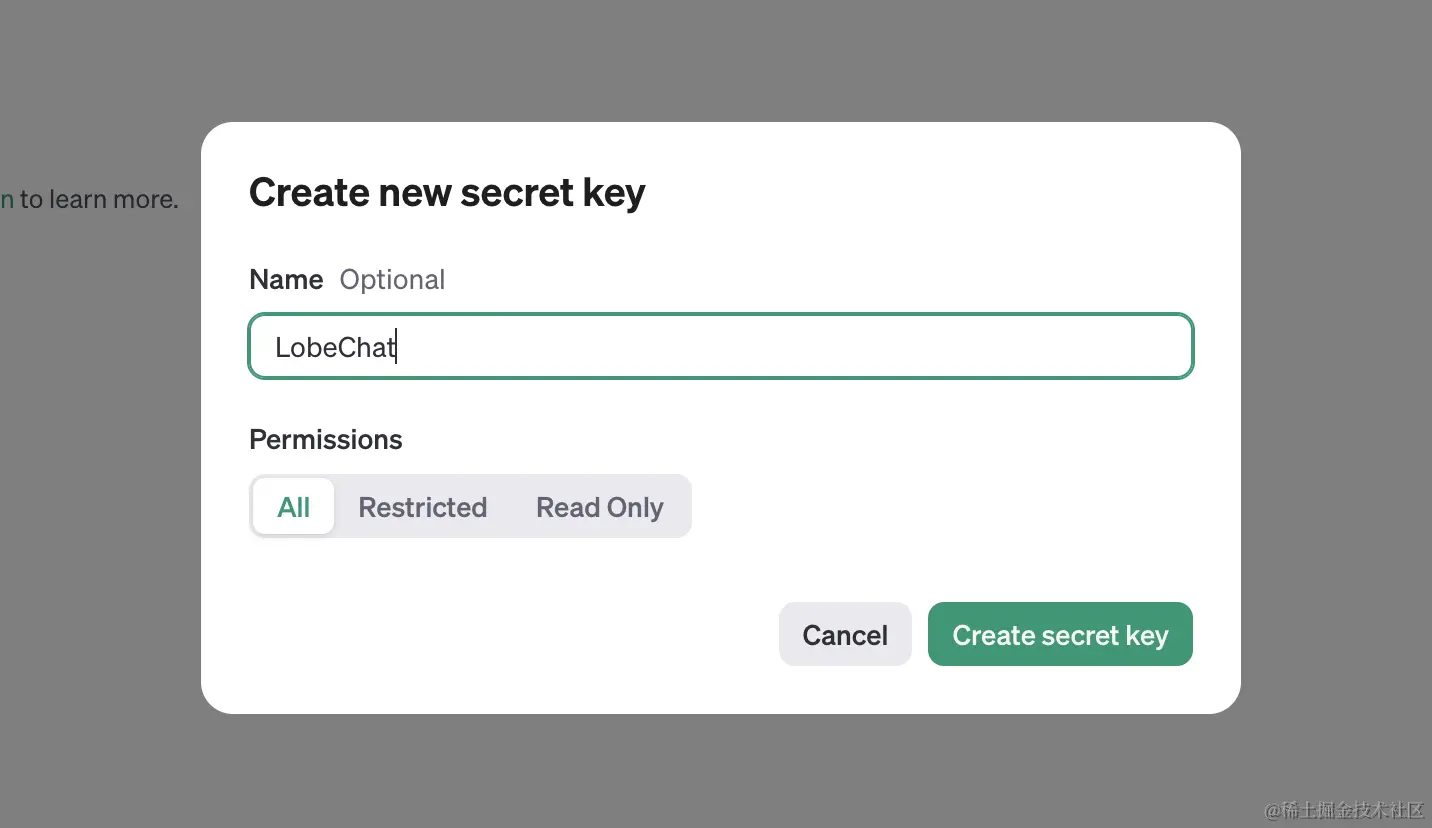Screen dimensions: 1432x828
Task: Click the "Create new secret key" heading
Action: (446, 192)
